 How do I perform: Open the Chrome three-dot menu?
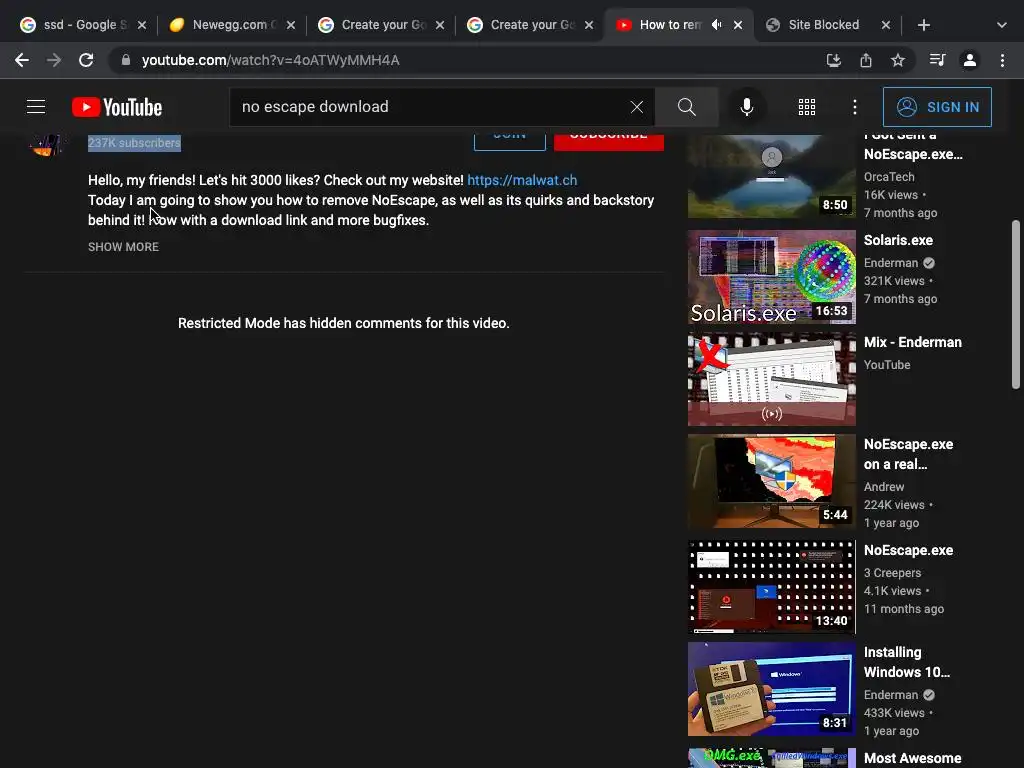point(1002,60)
